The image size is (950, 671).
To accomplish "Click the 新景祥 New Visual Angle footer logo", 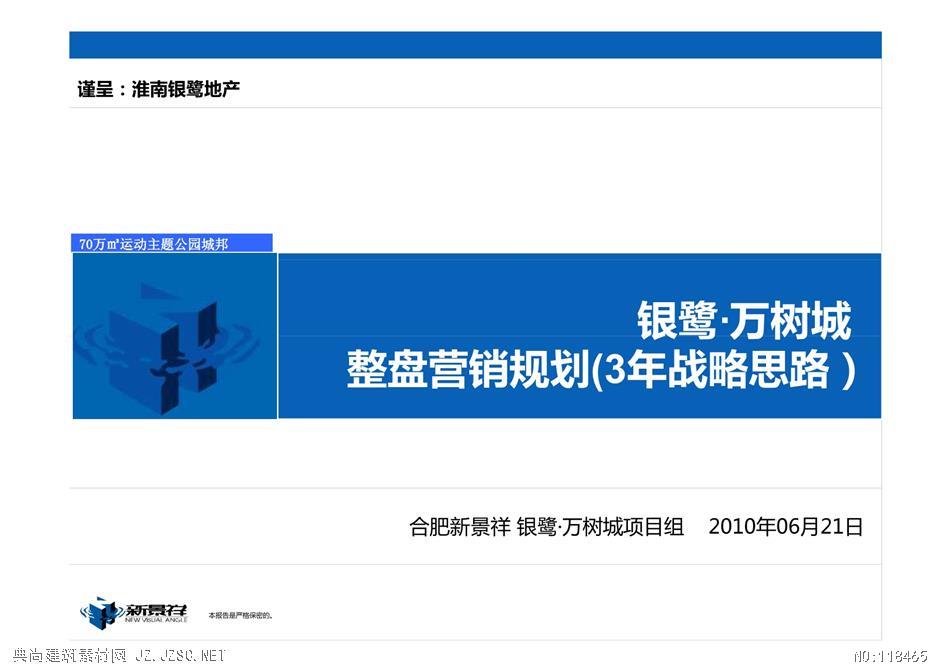I will click(x=134, y=612).
